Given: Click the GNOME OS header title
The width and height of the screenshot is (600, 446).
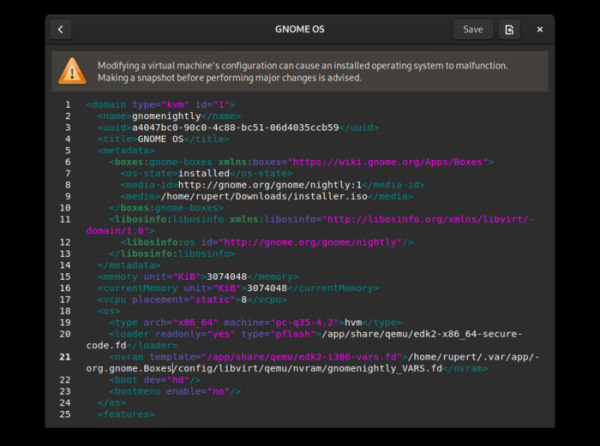Looking at the screenshot, I should click(300, 29).
